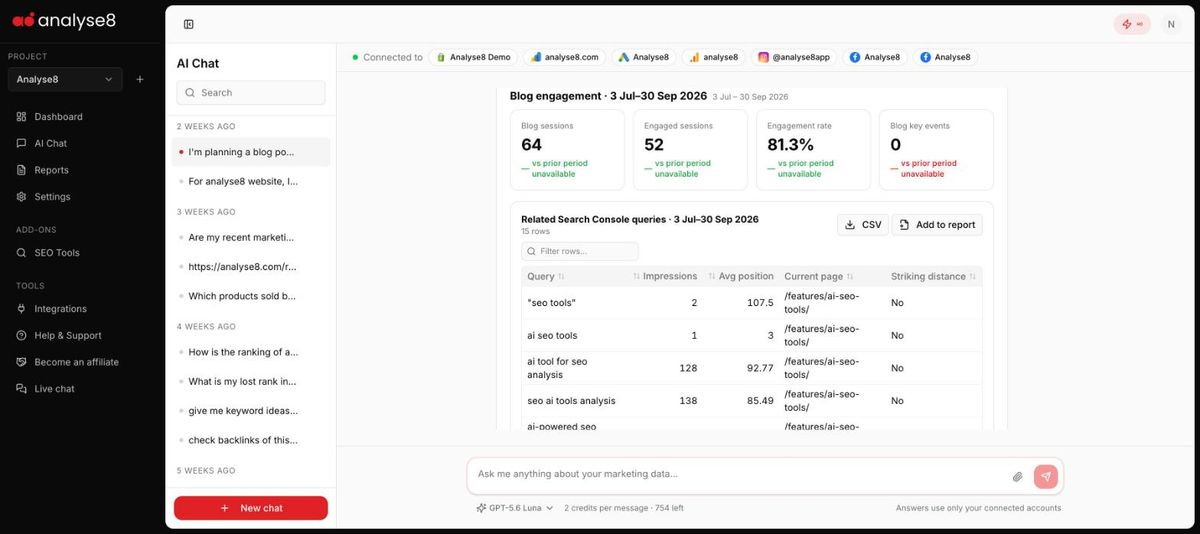Open chat "How is the ranking of a..."
1200x534 pixels.
(251, 352)
